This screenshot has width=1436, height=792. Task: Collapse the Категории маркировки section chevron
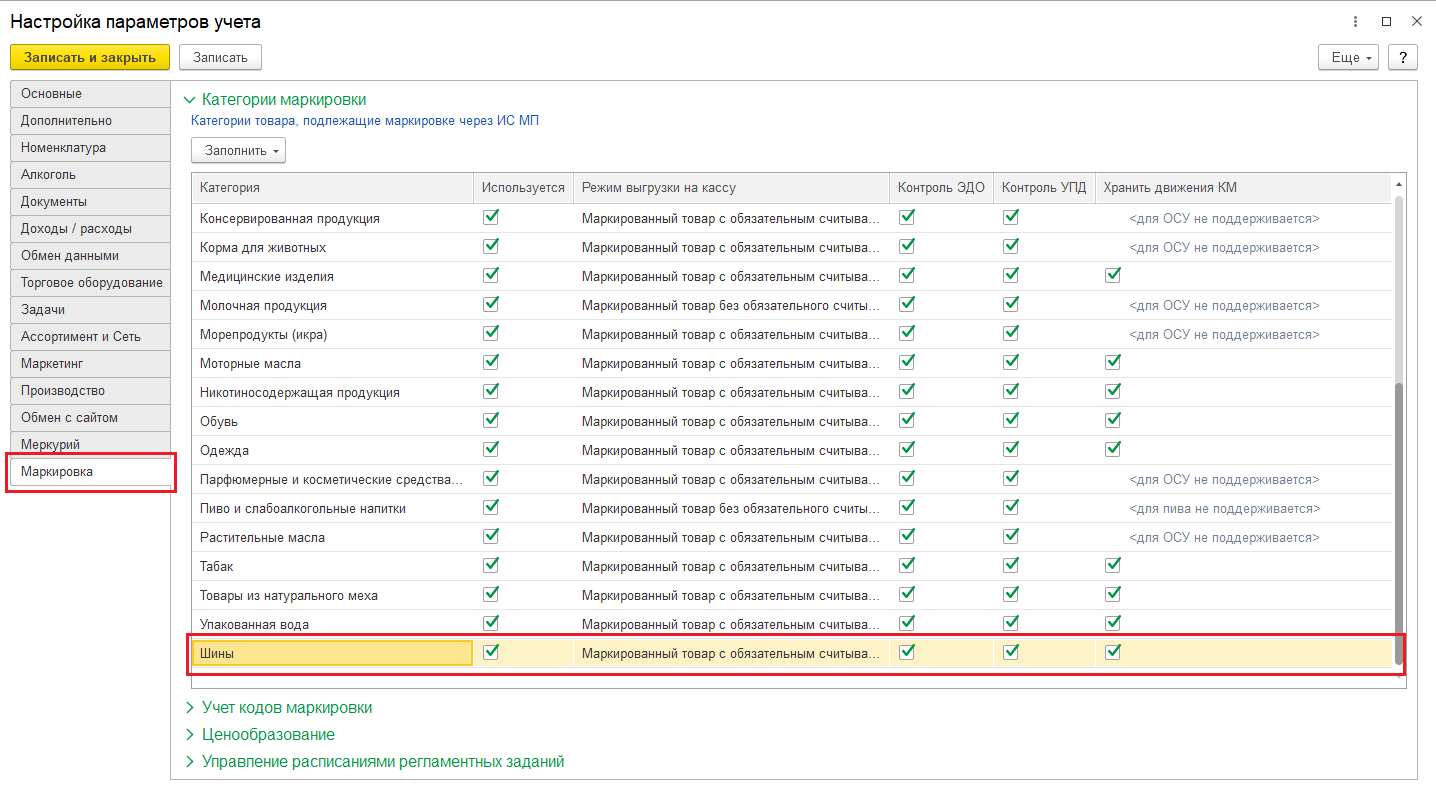tap(190, 100)
